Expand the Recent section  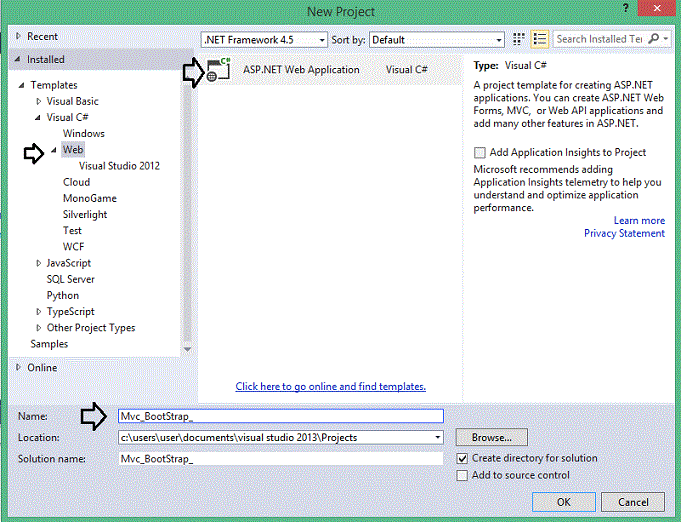coord(18,36)
